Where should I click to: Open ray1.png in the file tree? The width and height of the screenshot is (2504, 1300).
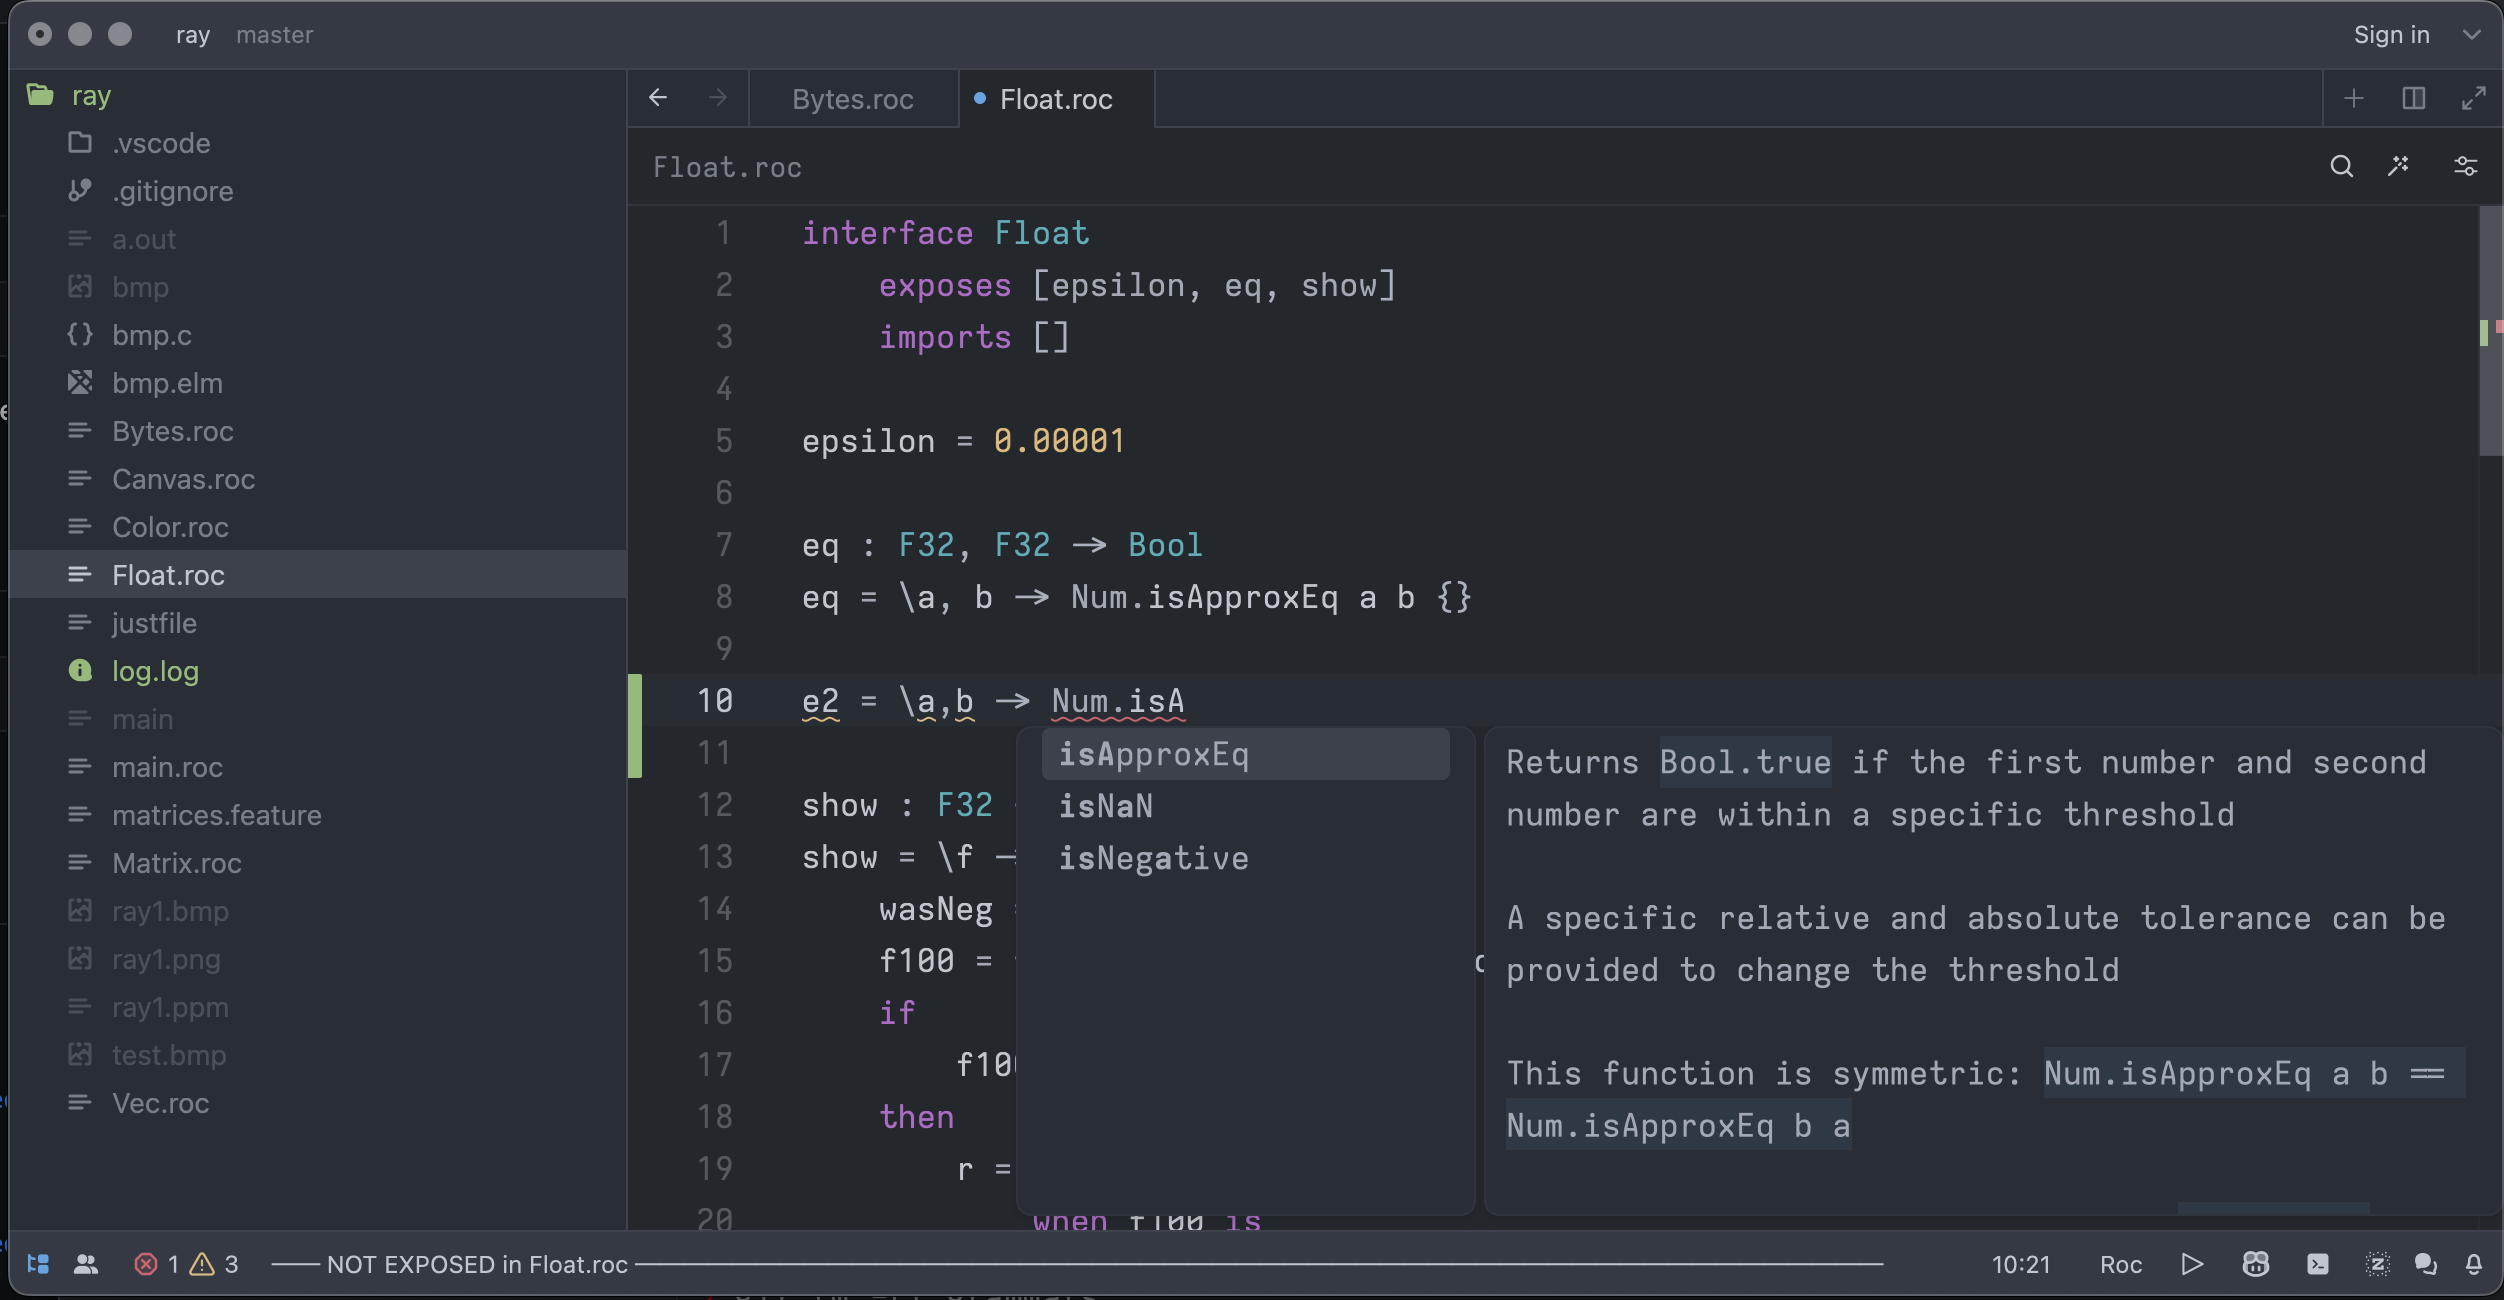tap(318, 959)
